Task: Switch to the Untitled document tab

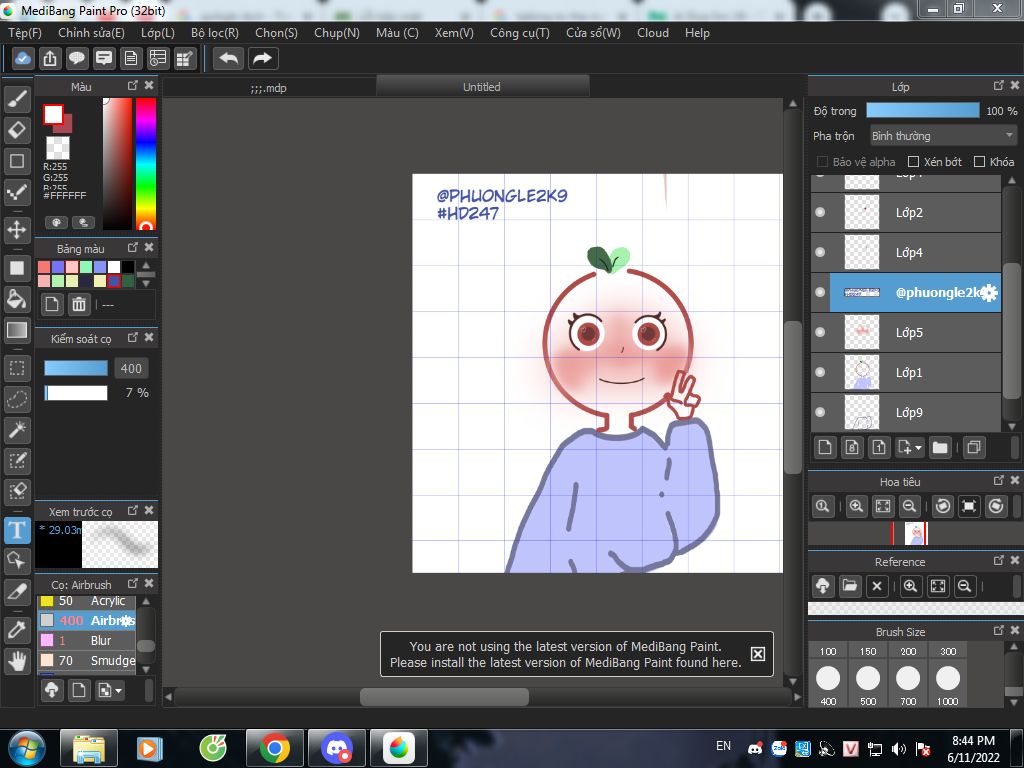Action: pos(482,87)
